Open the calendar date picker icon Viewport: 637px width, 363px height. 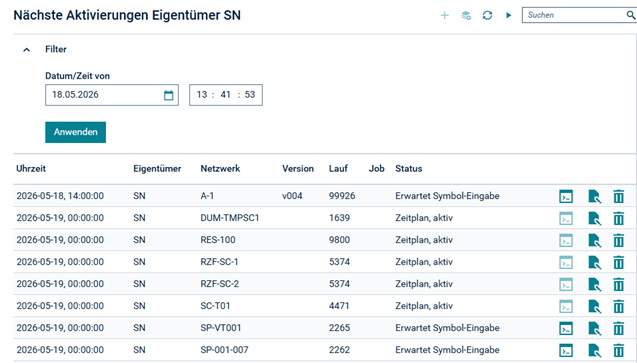pos(169,95)
